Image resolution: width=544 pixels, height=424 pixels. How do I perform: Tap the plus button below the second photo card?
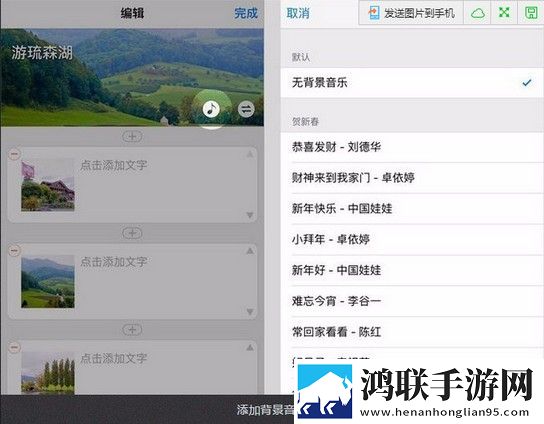(x=132, y=330)
